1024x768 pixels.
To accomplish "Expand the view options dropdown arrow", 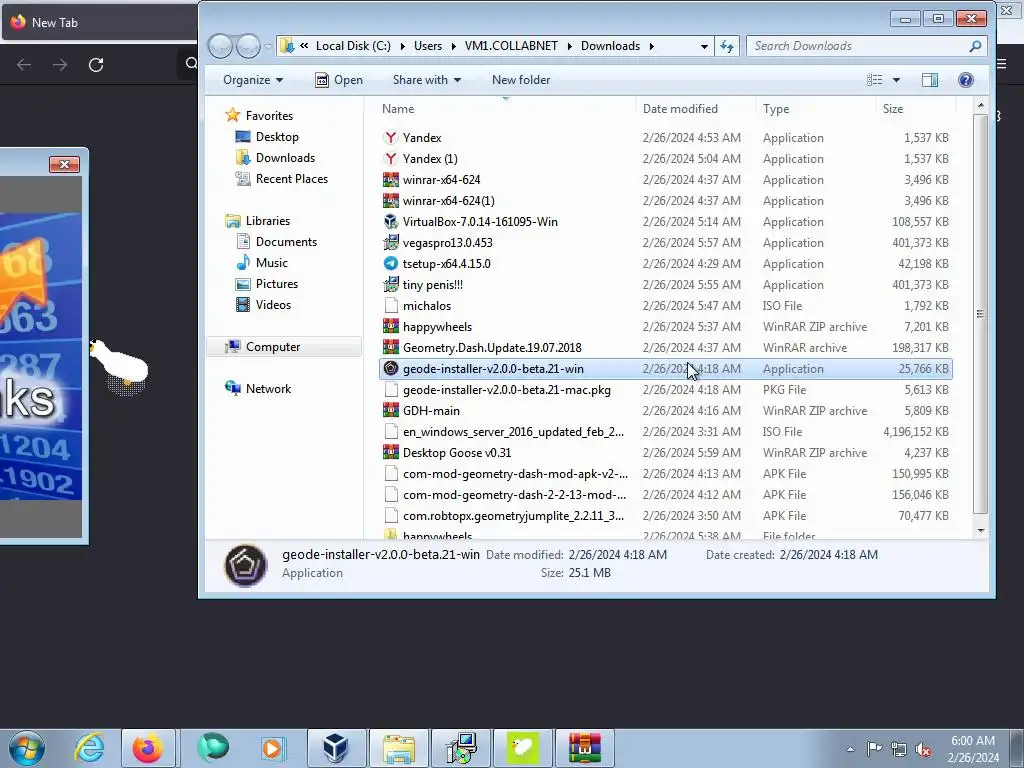I will tap(896, 80).
